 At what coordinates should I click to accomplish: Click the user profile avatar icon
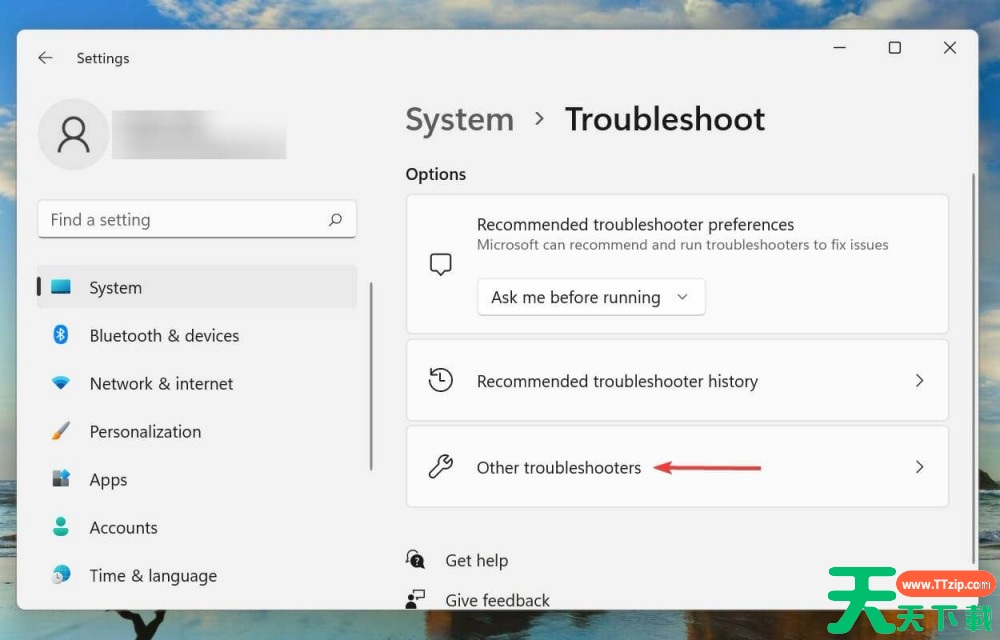point(73,134)
